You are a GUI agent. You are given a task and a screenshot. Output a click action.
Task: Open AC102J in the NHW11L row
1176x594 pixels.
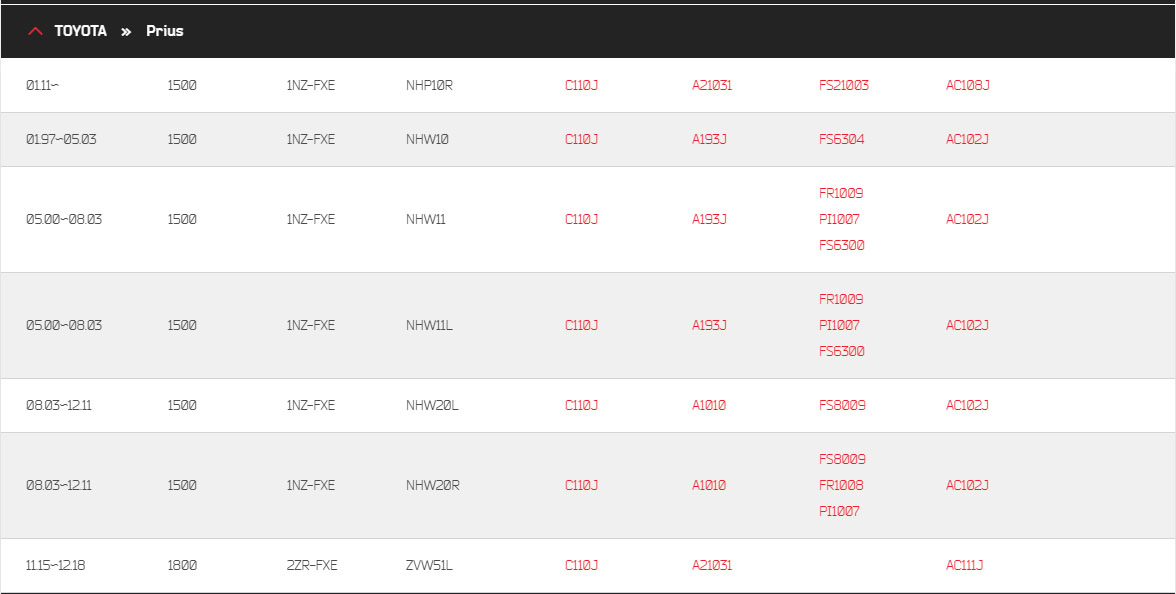(x=967, y=326)
